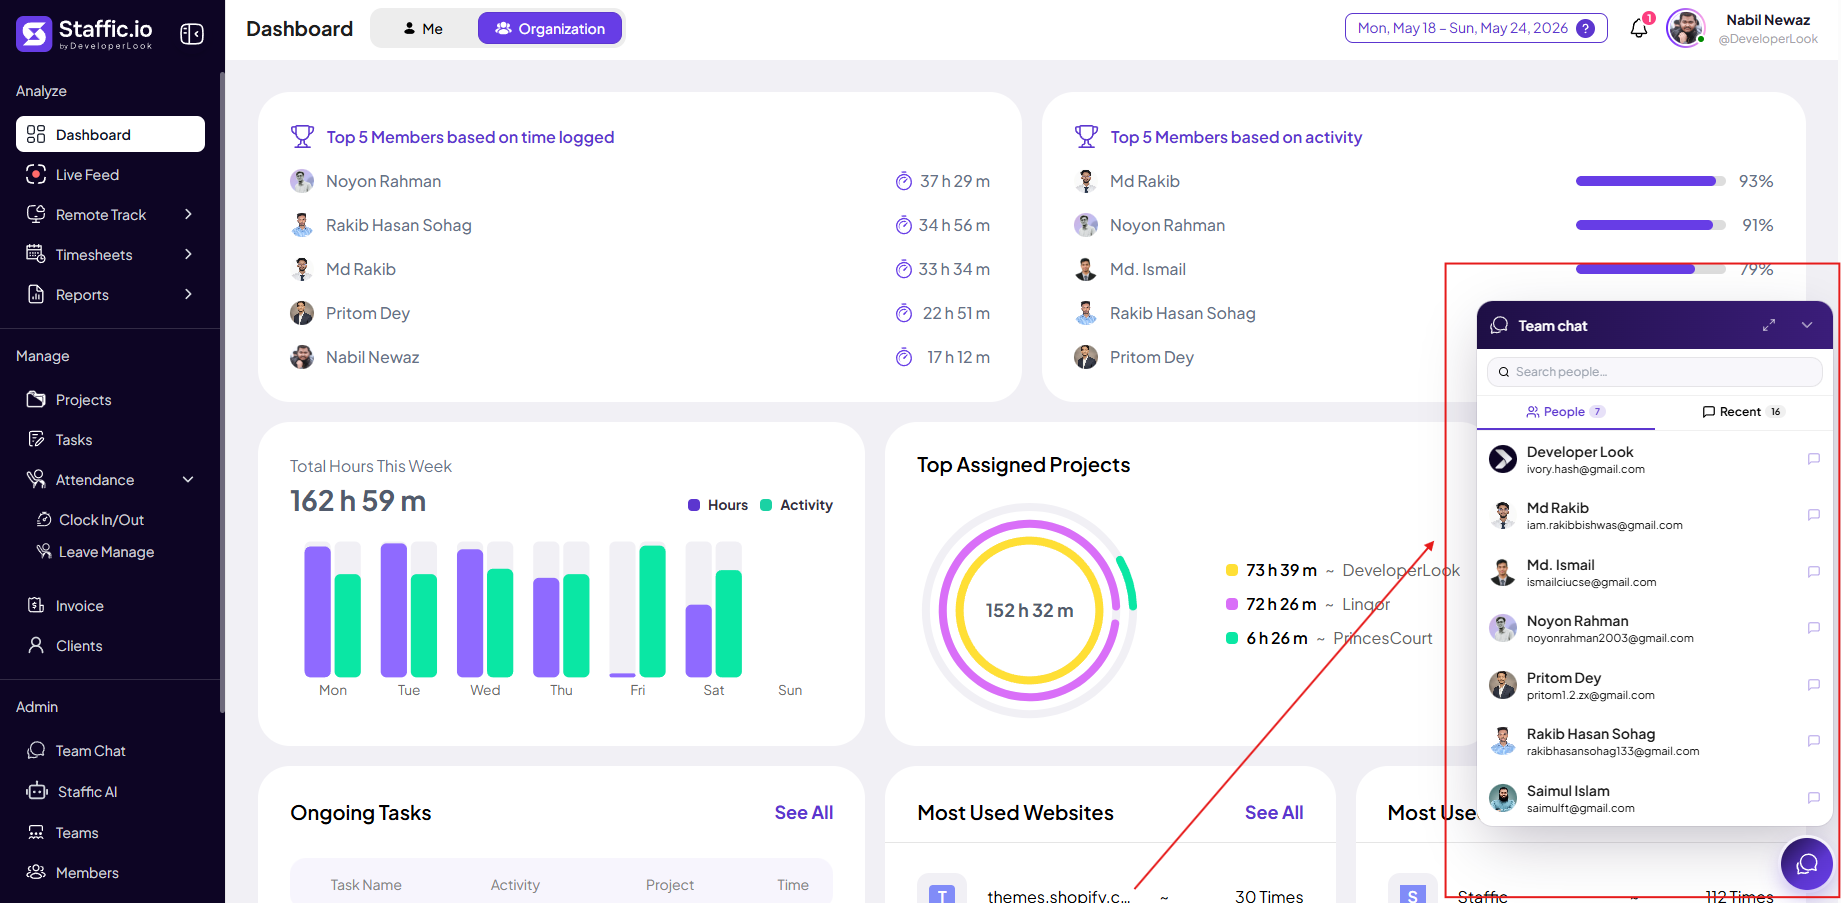Expand Remote Track submenu
The width and height of the screenshot is (1841, 903).
pyautogui.click(x=188, y=214)
